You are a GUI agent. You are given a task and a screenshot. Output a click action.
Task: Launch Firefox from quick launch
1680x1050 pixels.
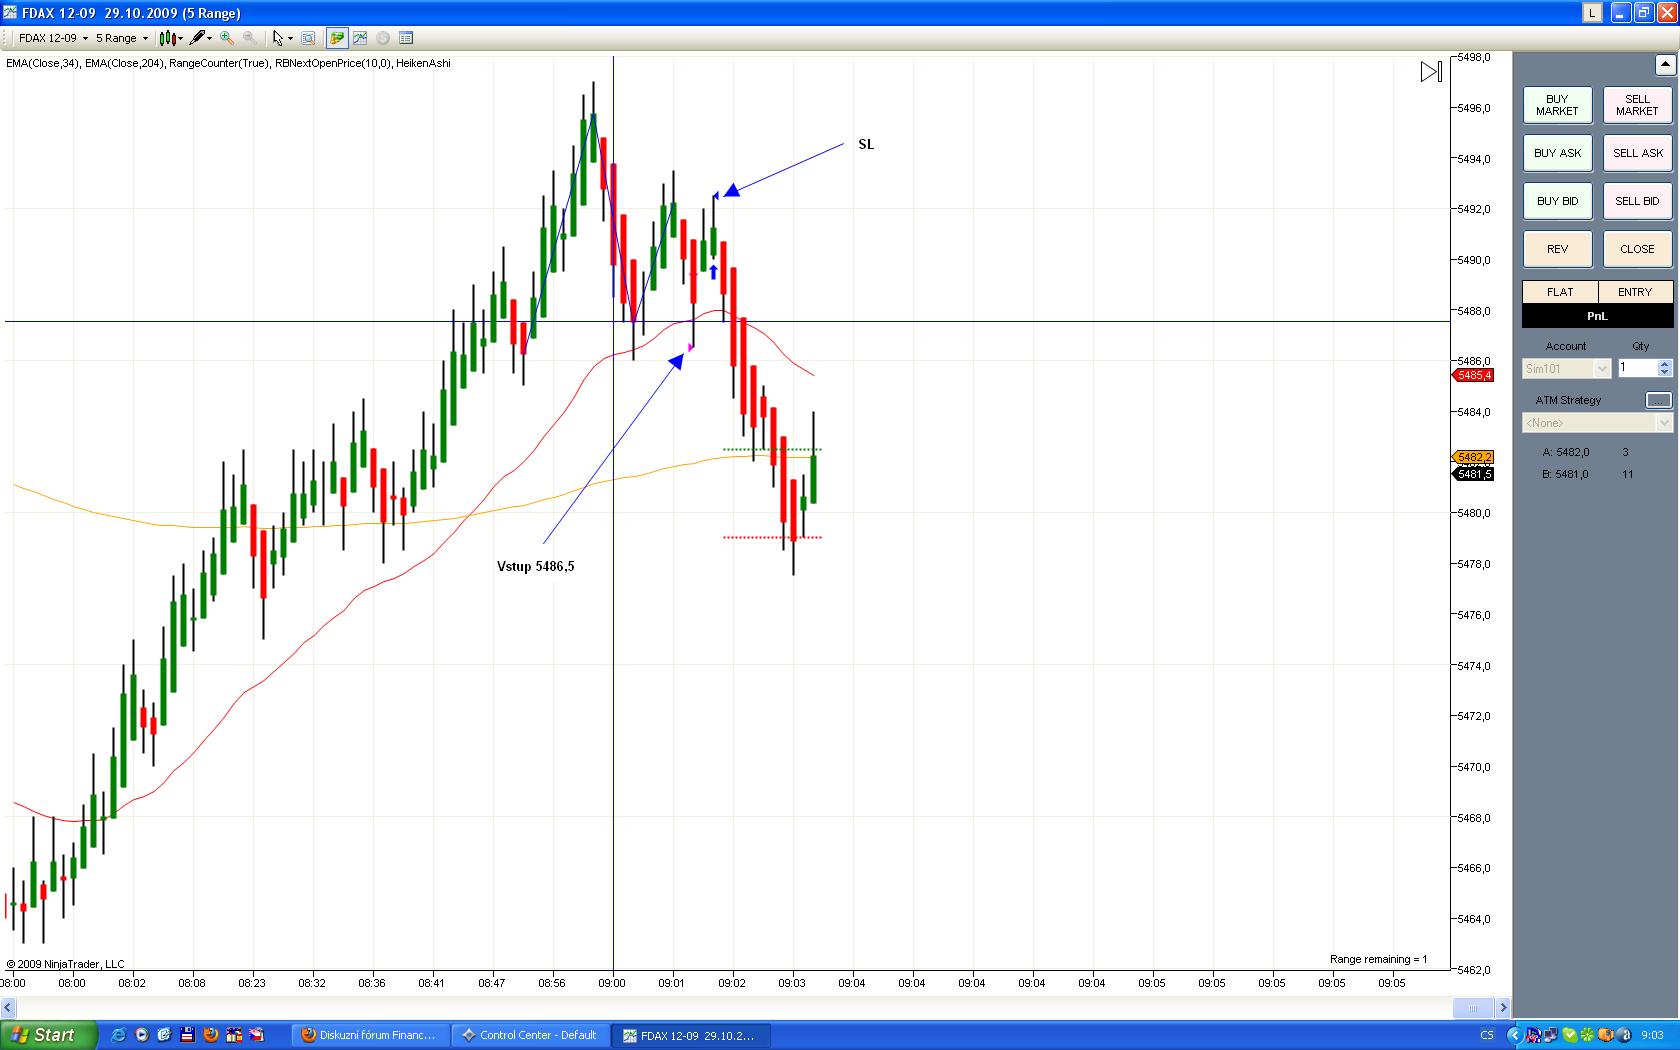point(210,1035)
